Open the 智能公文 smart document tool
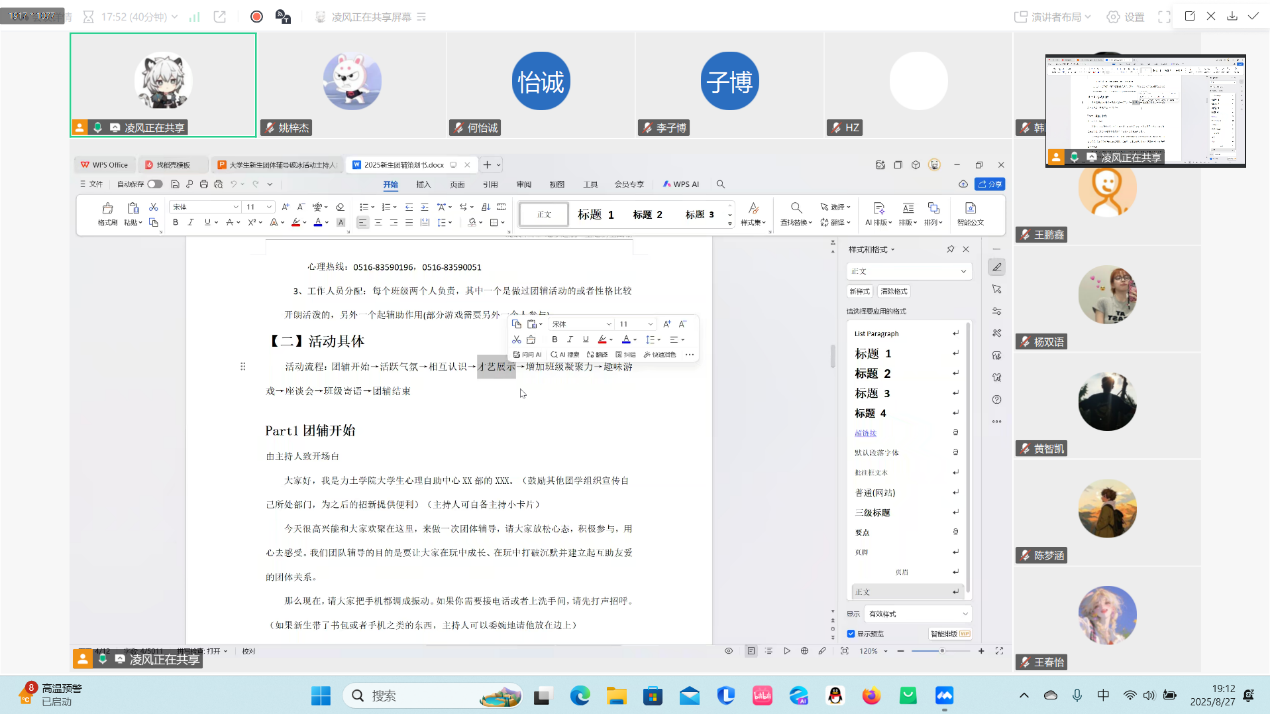1270x714 pixels. pyautogui.click(x=970, y=214)
